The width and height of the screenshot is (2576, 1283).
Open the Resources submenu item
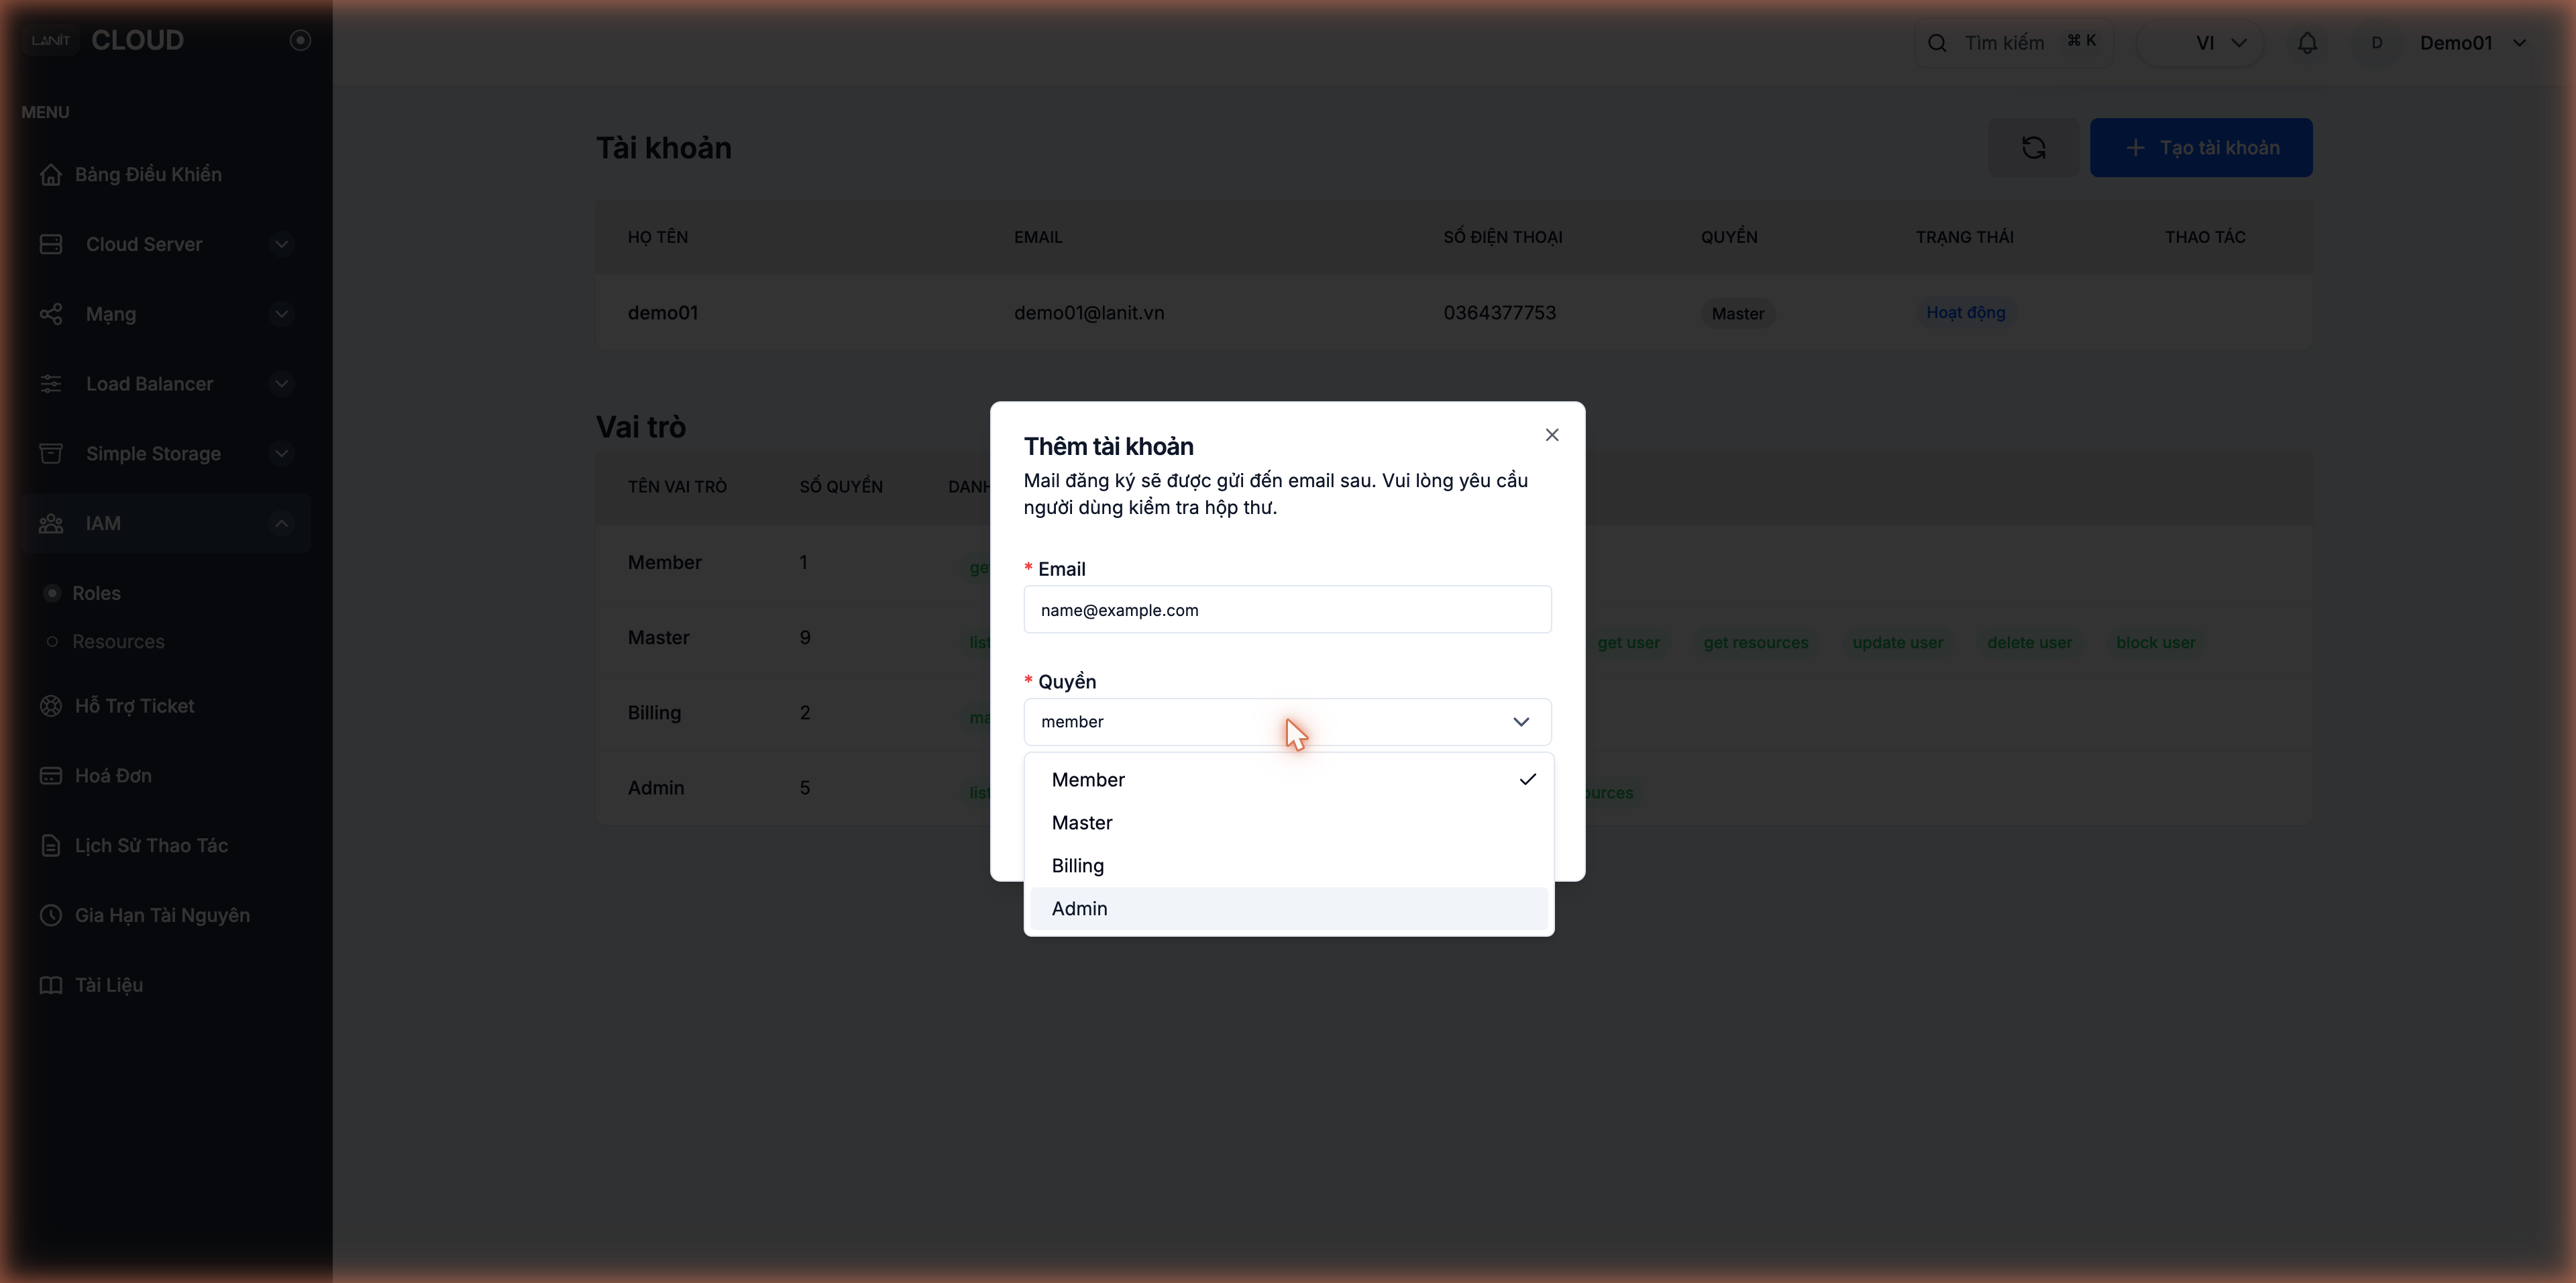(118, 642)
